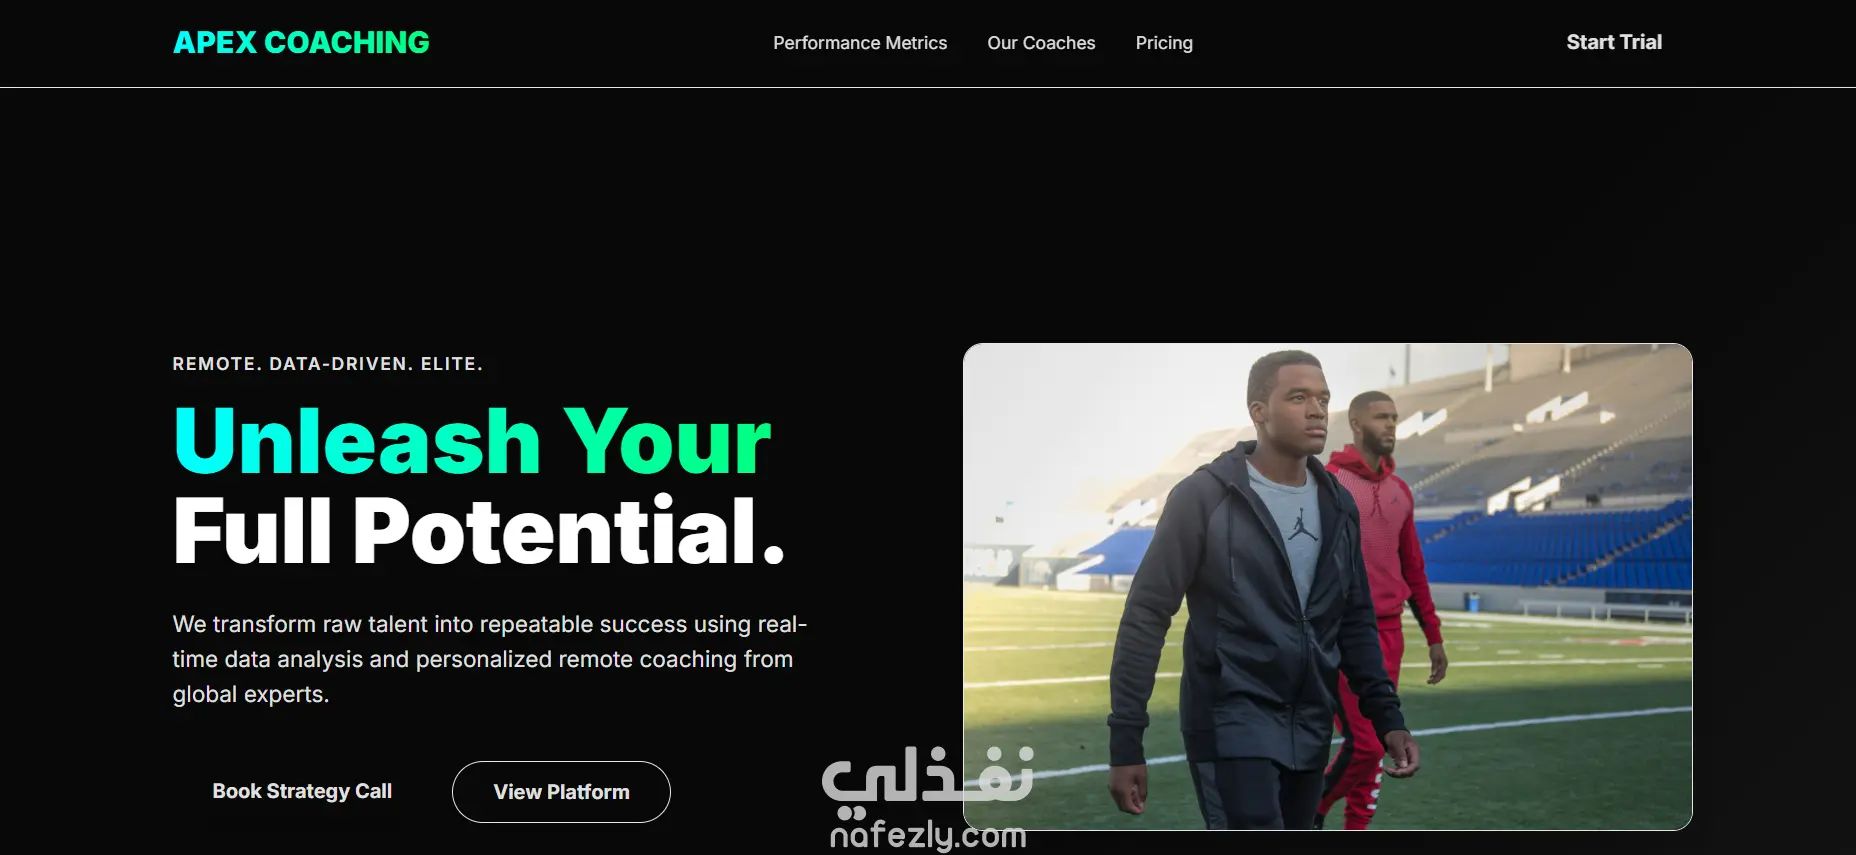Click the hero stadium photo
This screenshot has width=1856, height=855.
coord(1327,587)
